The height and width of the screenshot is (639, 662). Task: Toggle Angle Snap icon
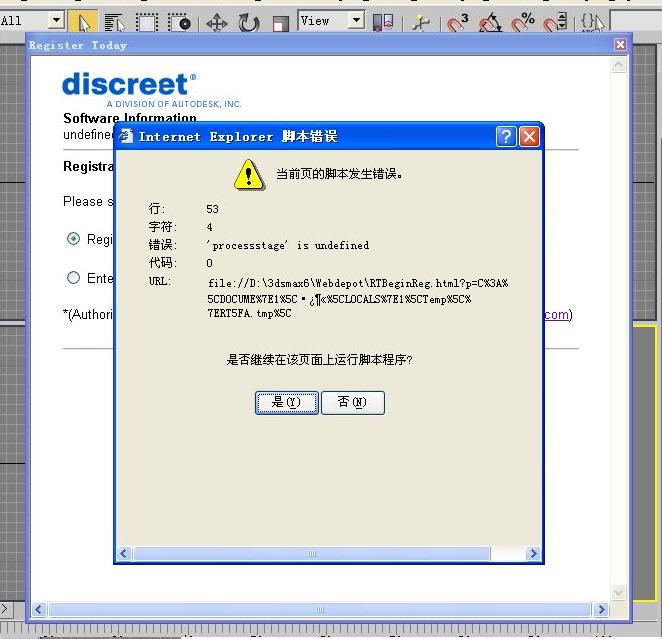490,22
